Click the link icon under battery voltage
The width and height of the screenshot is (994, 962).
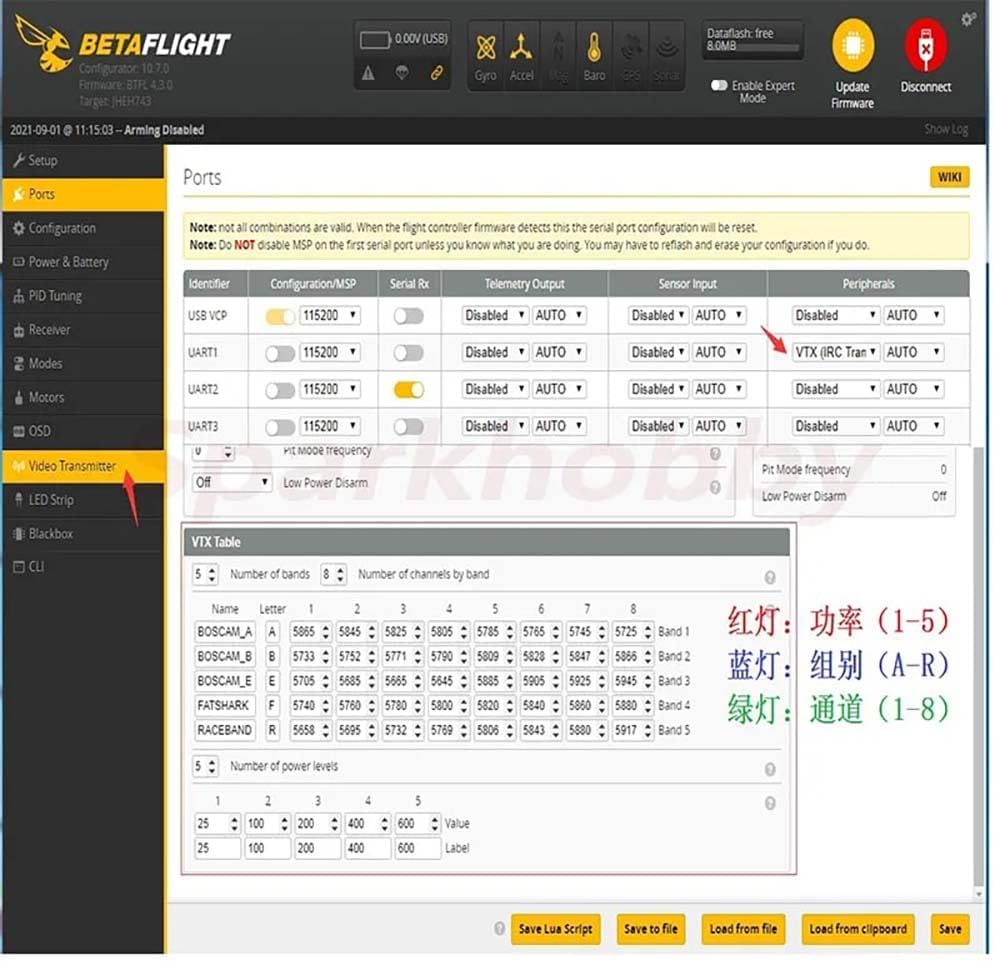coord(436,74)
